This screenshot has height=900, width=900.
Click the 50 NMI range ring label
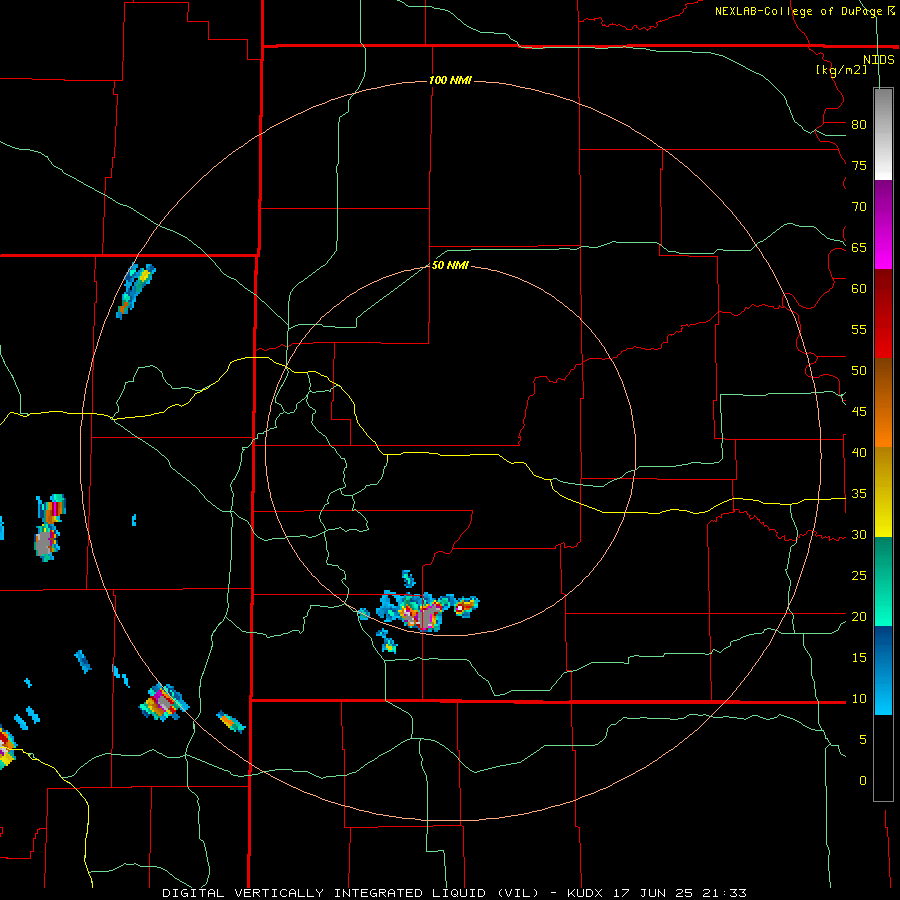click(450, 265)
